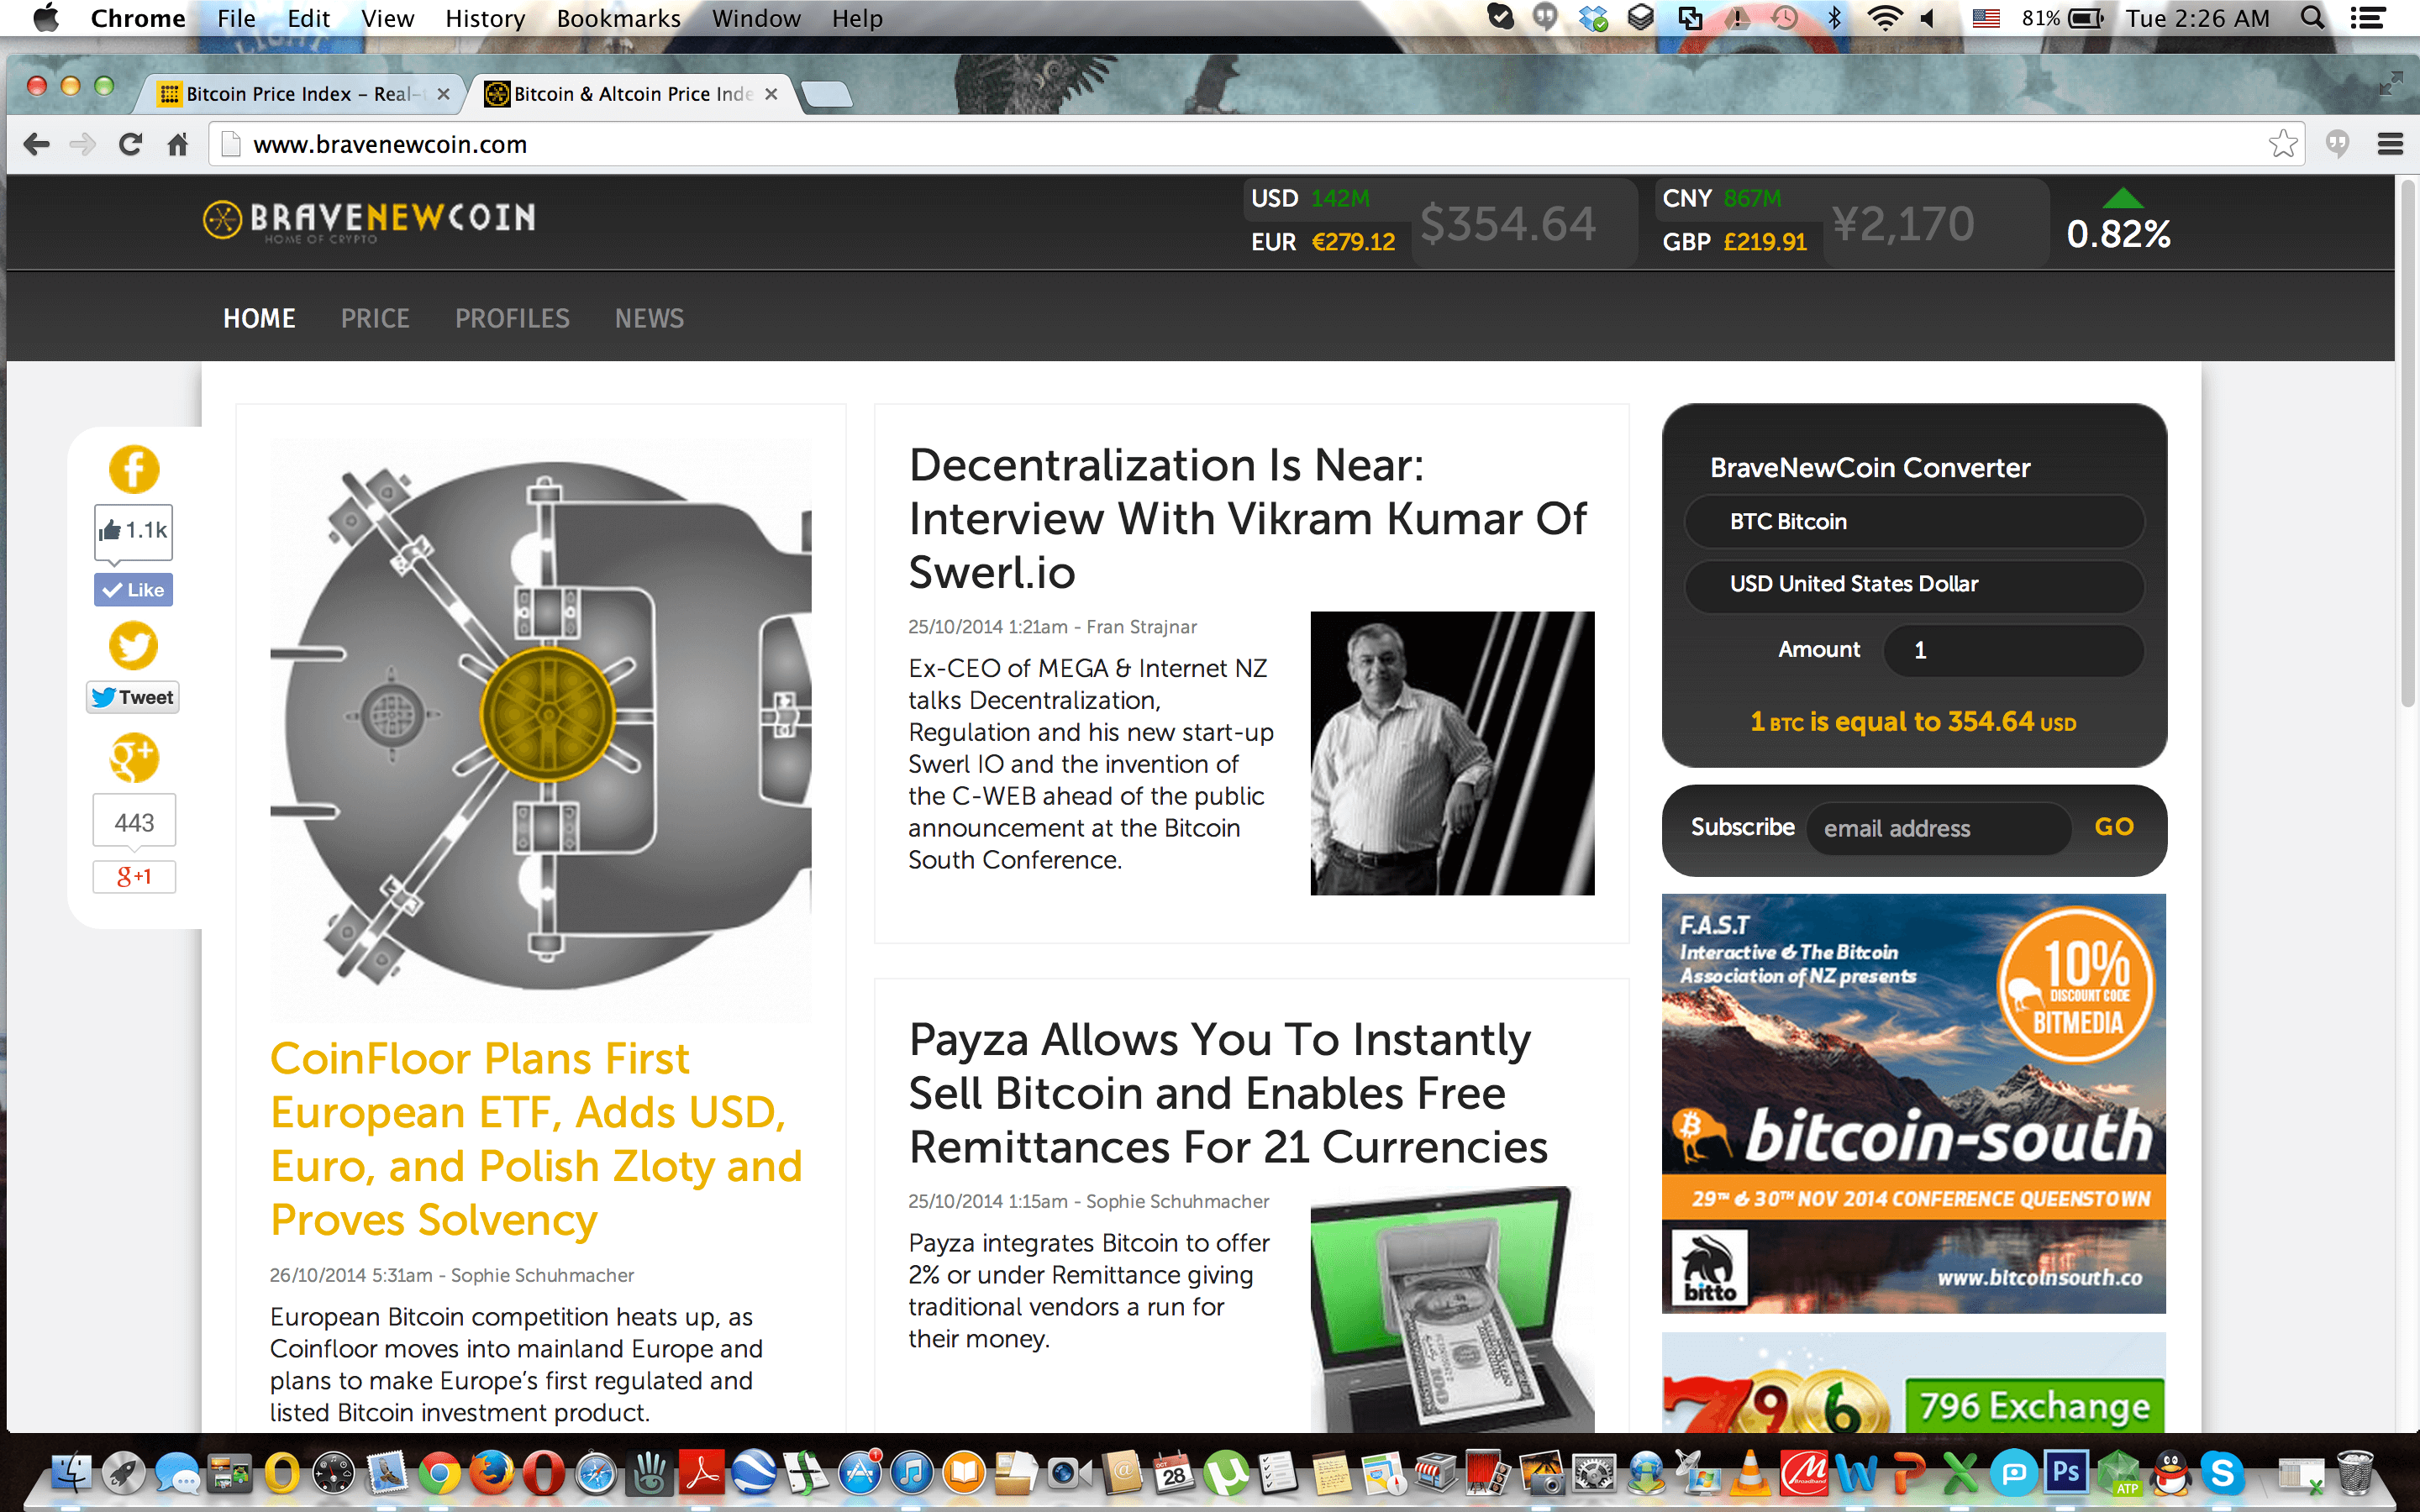Open Photoshop from the dock
The image size is (2420, 1512).
point(2066,1473)
